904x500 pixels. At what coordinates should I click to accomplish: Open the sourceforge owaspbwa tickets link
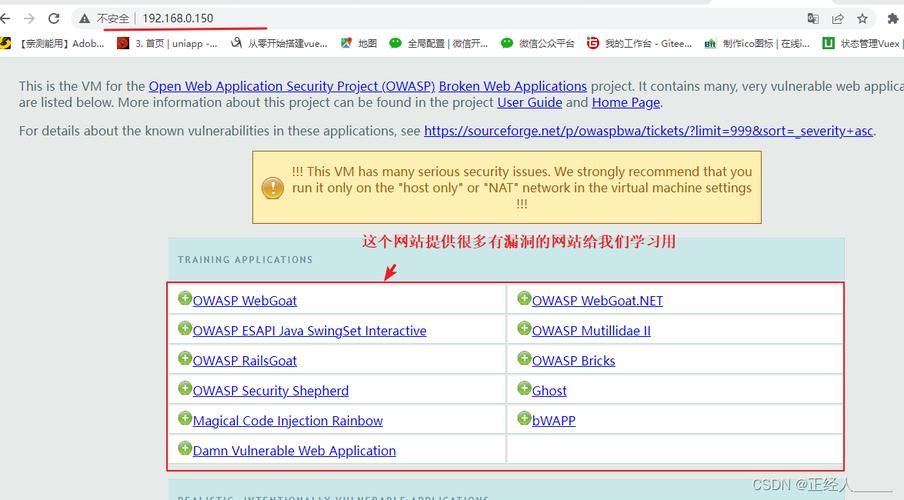649,131
